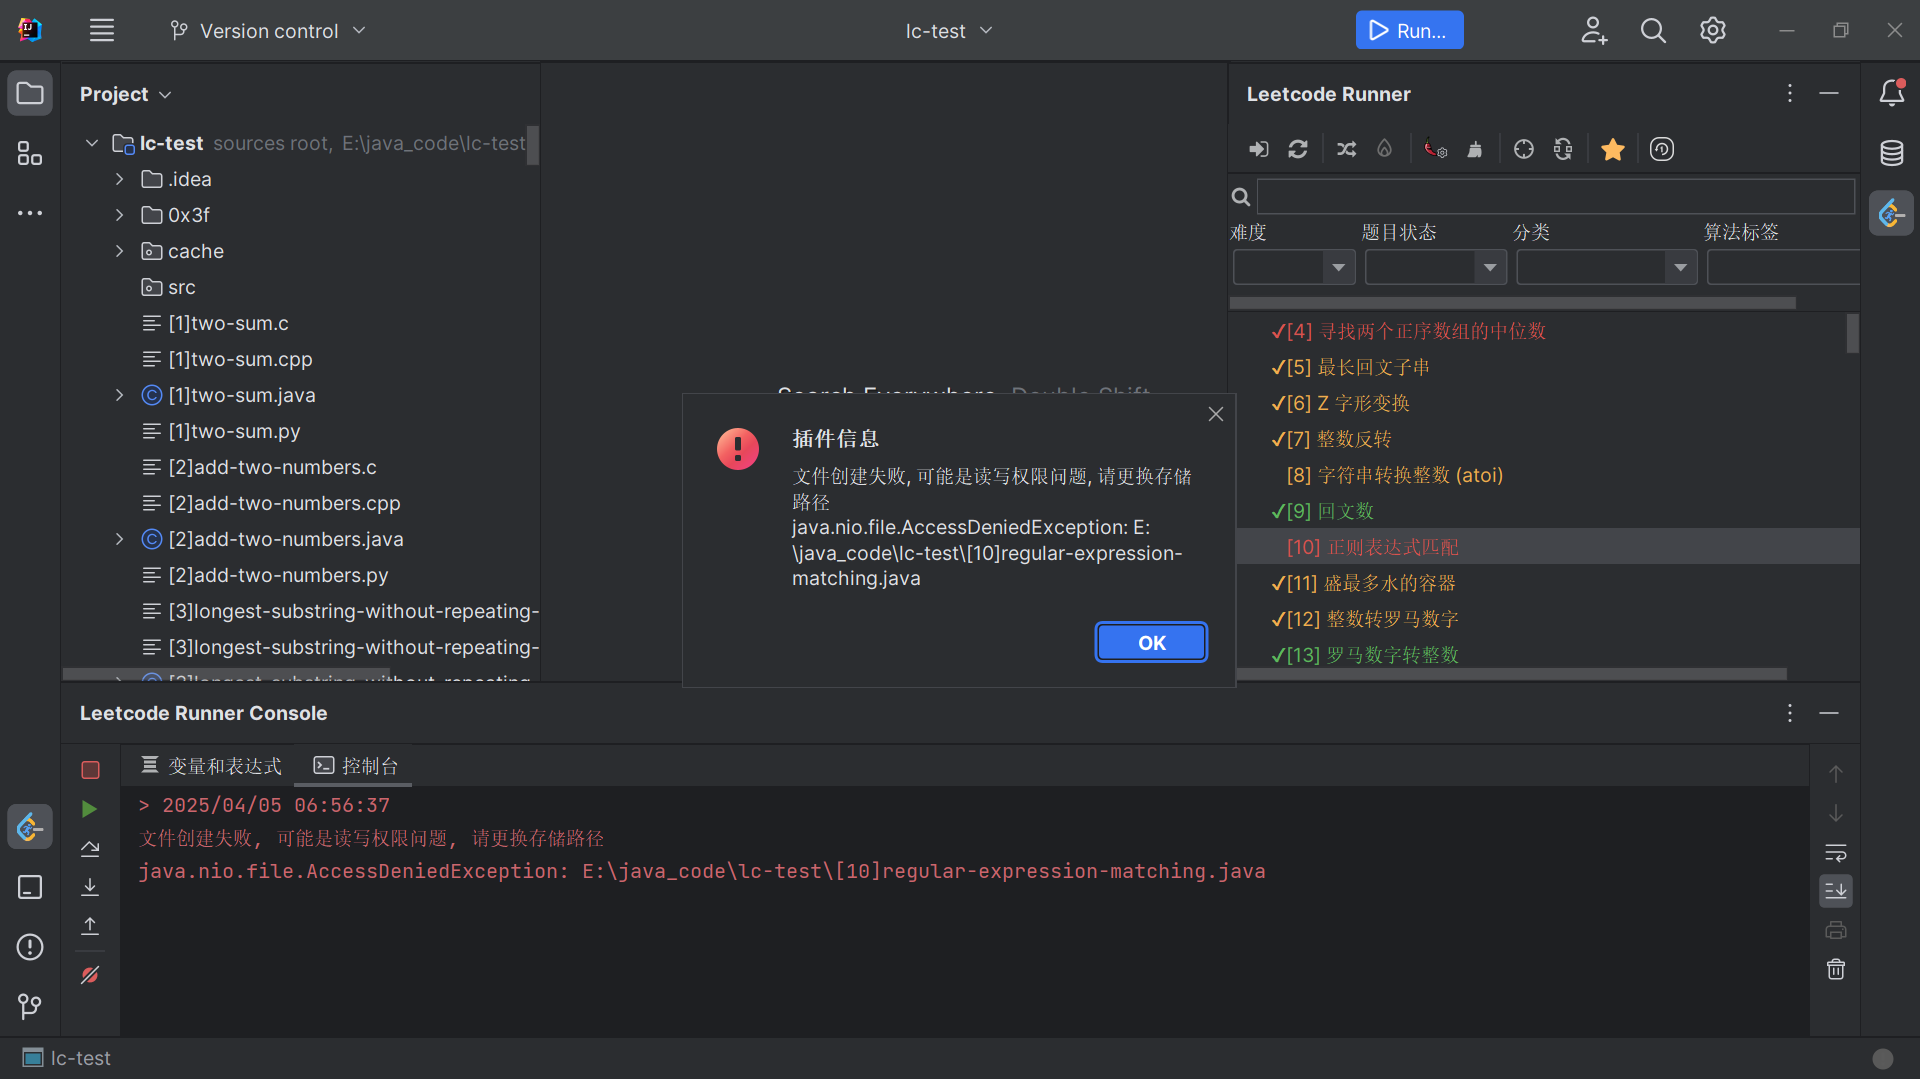Click the question list vertical scrollbar
Image resolution: width=1920 pixels, height=1079 pixels.
click(x=1852, y=333)
